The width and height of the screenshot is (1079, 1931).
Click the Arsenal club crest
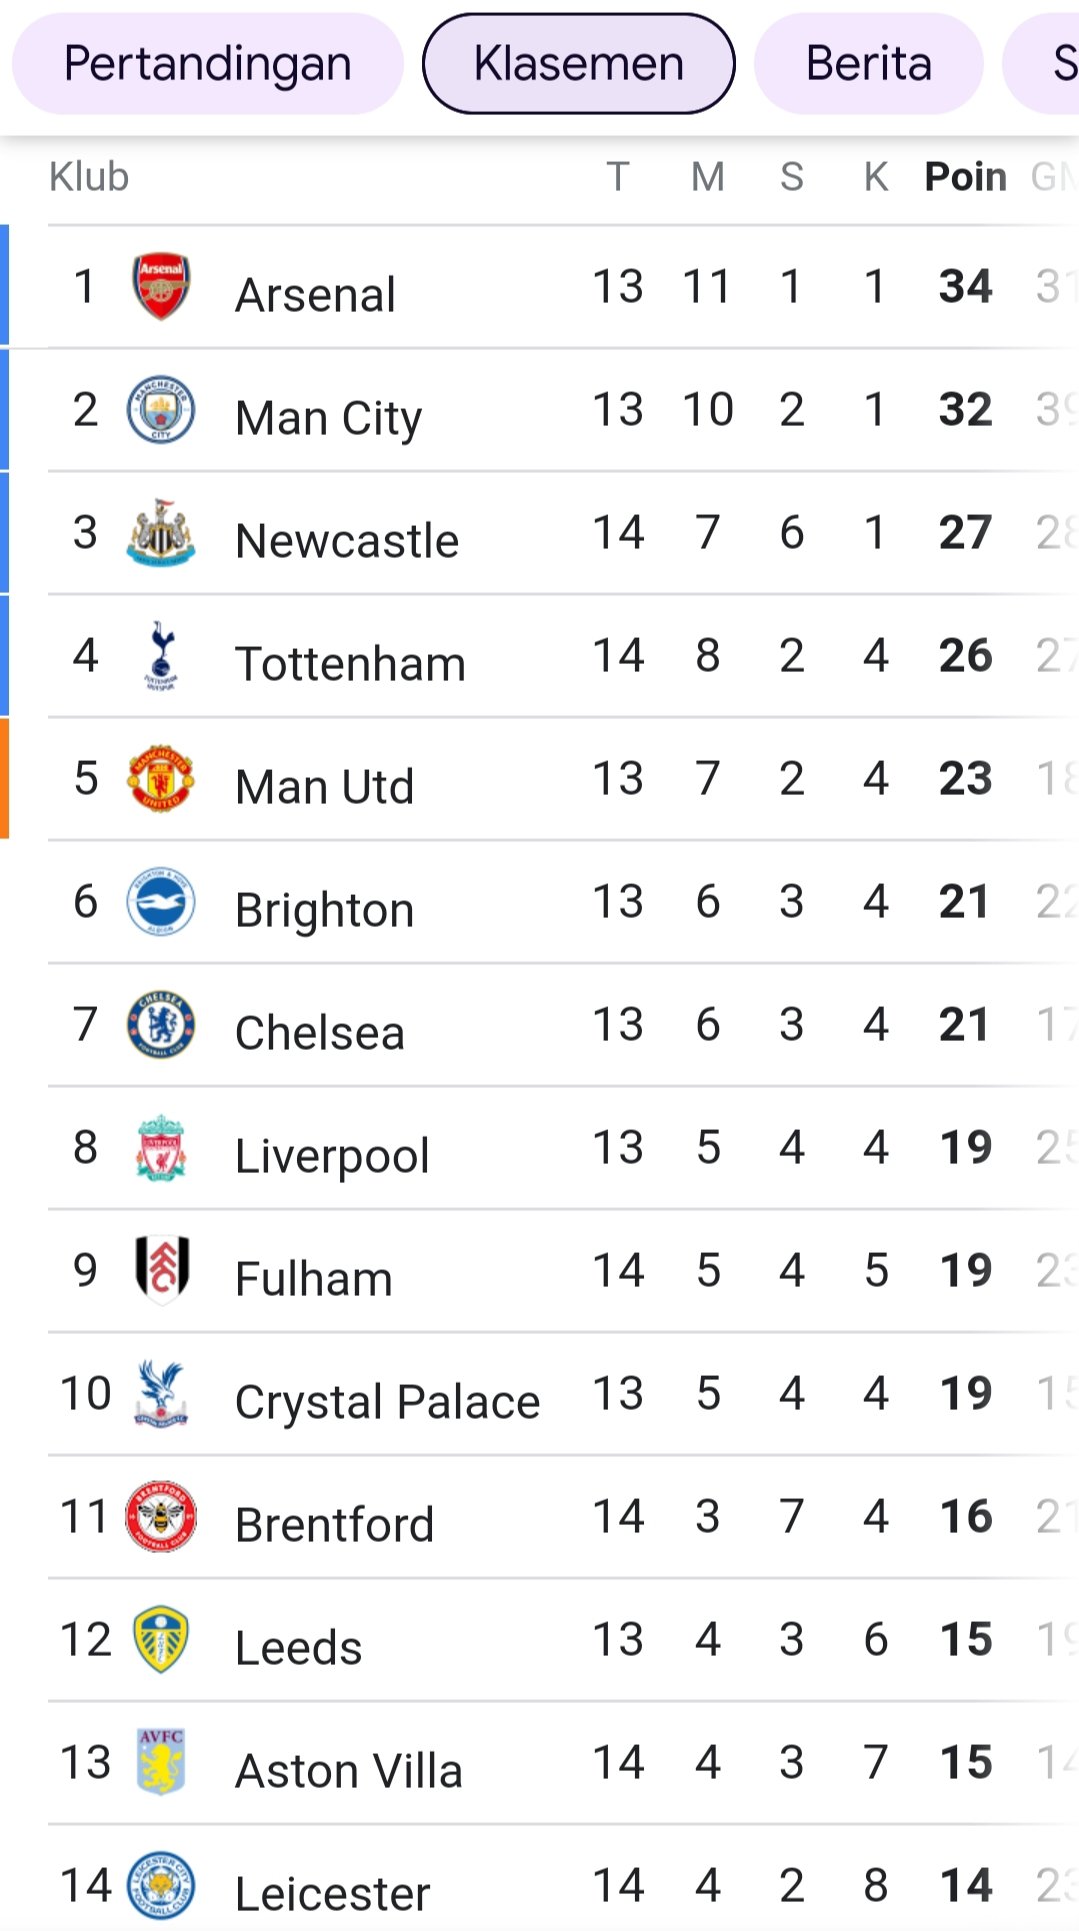[x=161, y=287]
